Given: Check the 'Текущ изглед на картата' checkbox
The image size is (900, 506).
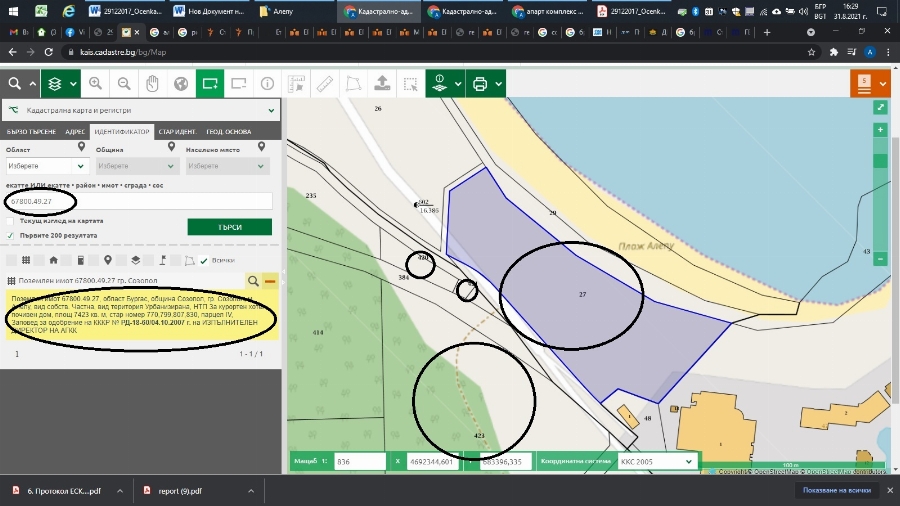Looking at the screenshot, I should coord(11,221).
